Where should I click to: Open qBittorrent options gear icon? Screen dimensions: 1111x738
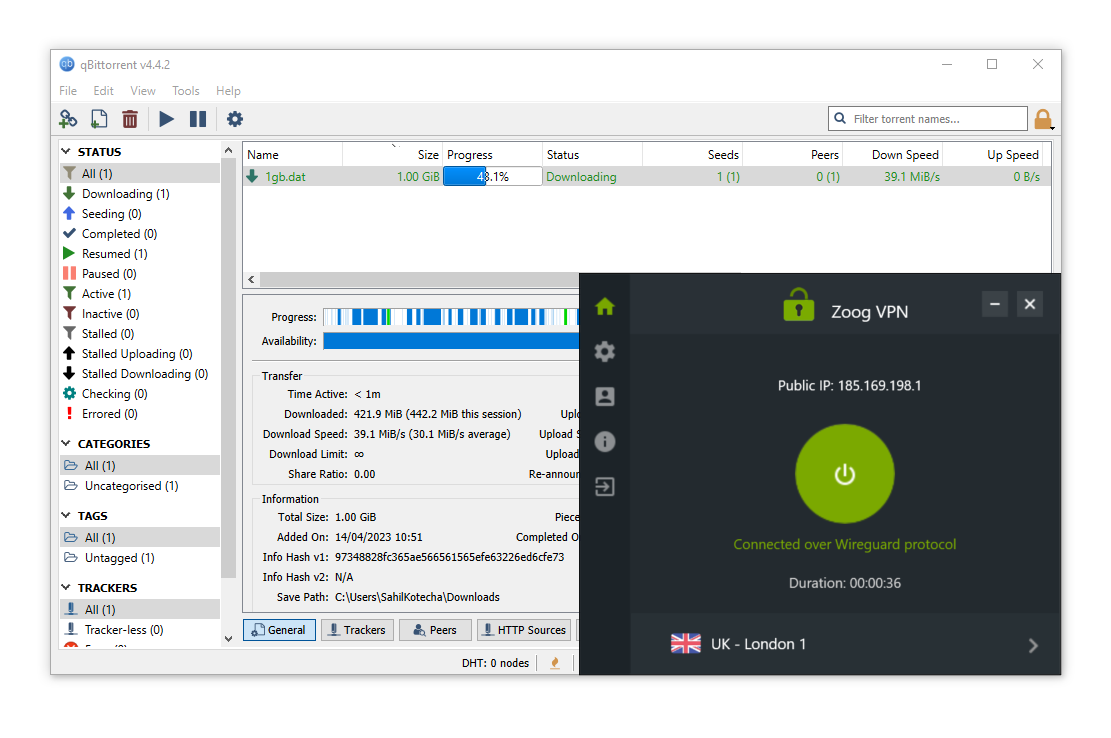click(235, 119)
